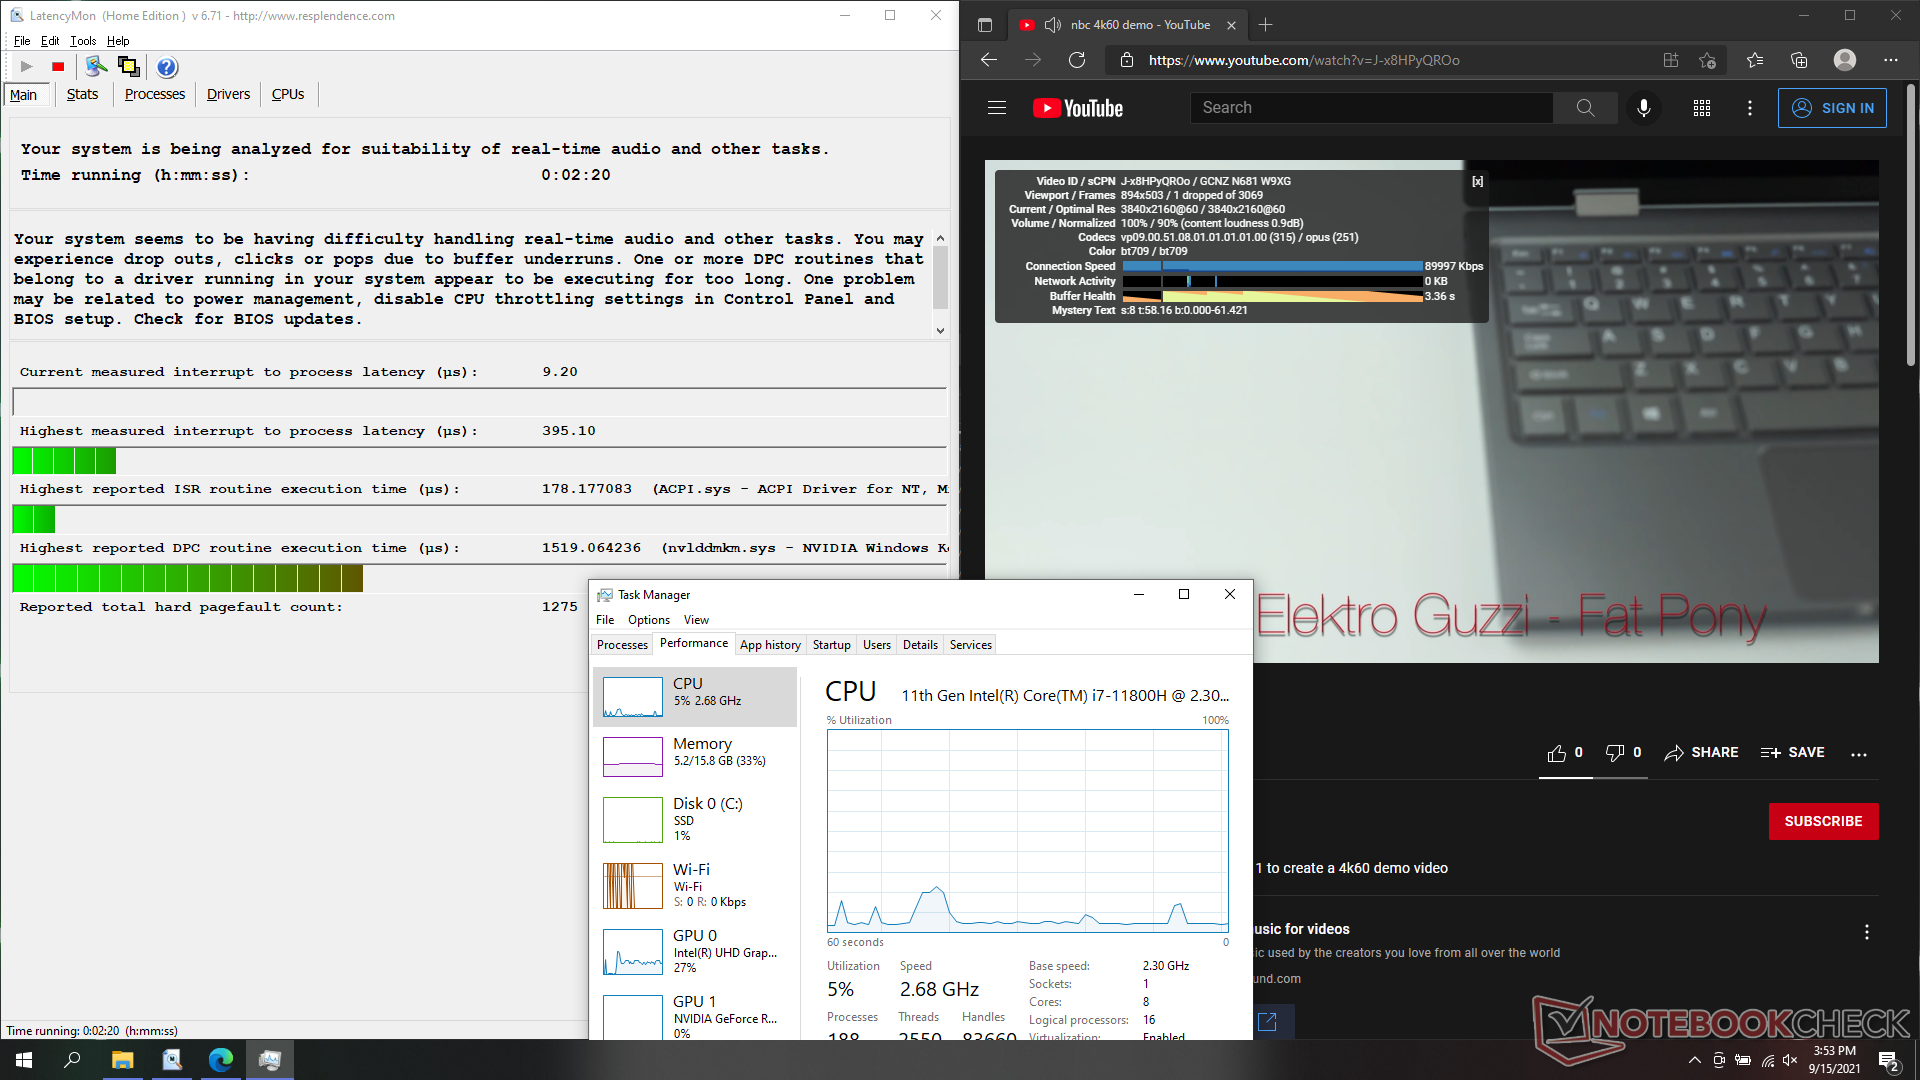Switch to the CPUs tab
Image resolution: width=1920 pixels, height=1080 pixels.
coord(288,94)
